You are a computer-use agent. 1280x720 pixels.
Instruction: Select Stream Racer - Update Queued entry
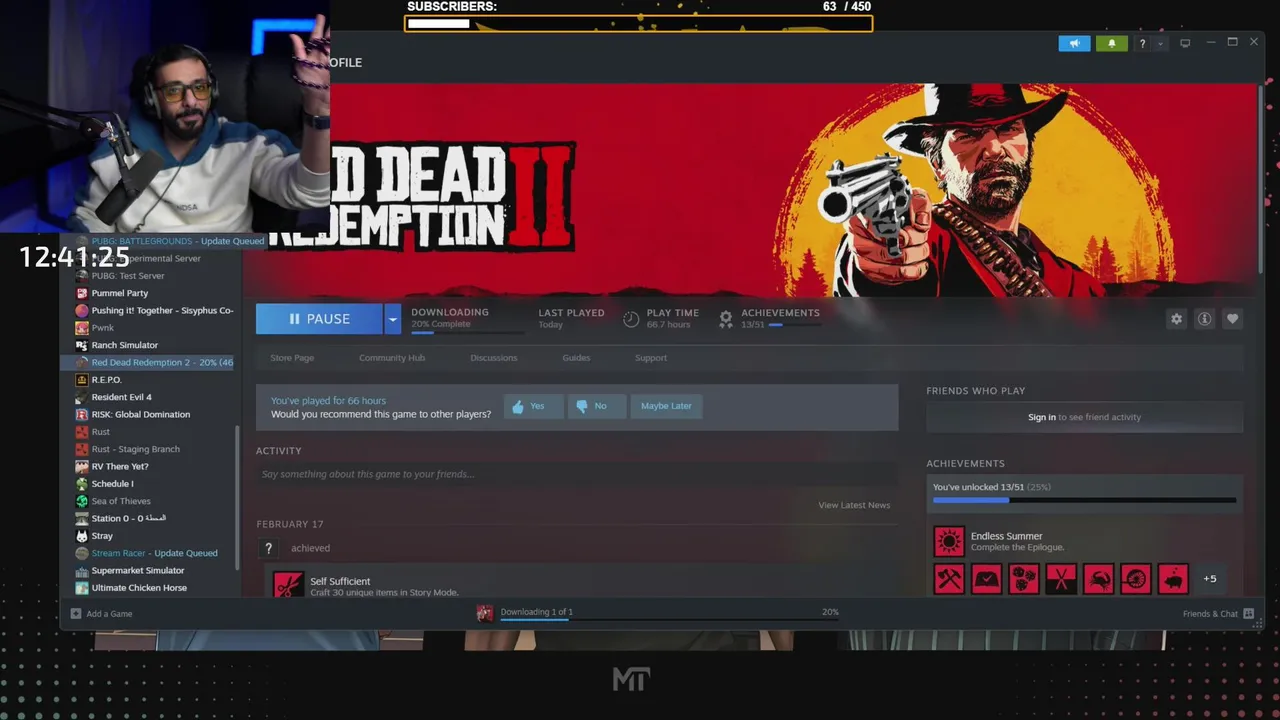coord(155,553)
